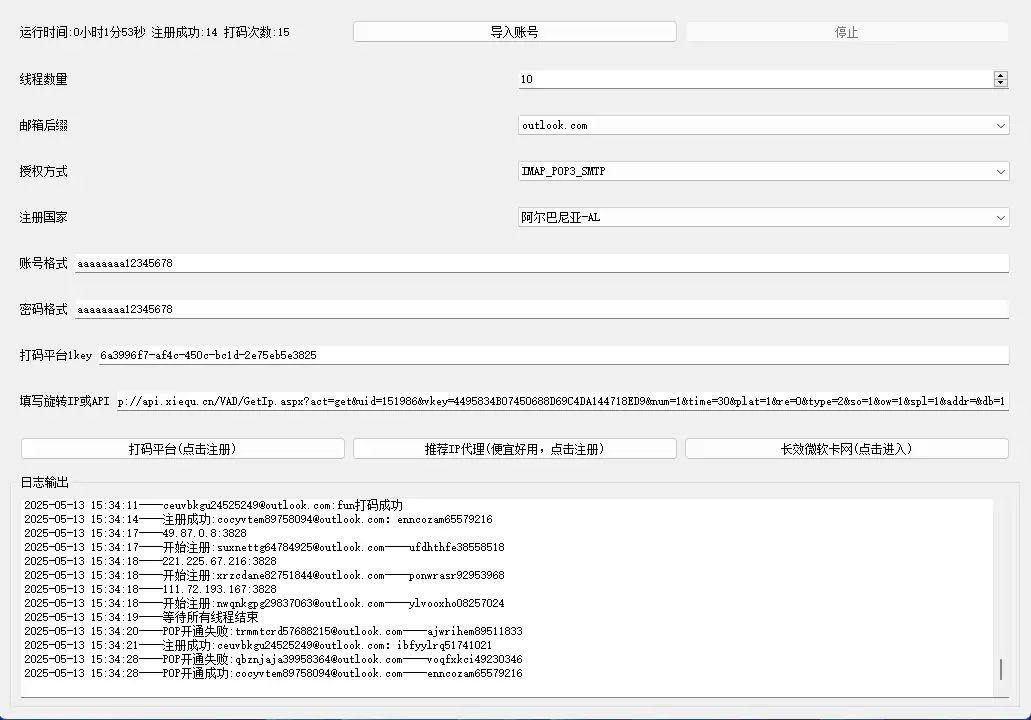Click log line 注册成功 cocyvtem89758094
The image size is (1031, 720).
(x=258, y=519)
